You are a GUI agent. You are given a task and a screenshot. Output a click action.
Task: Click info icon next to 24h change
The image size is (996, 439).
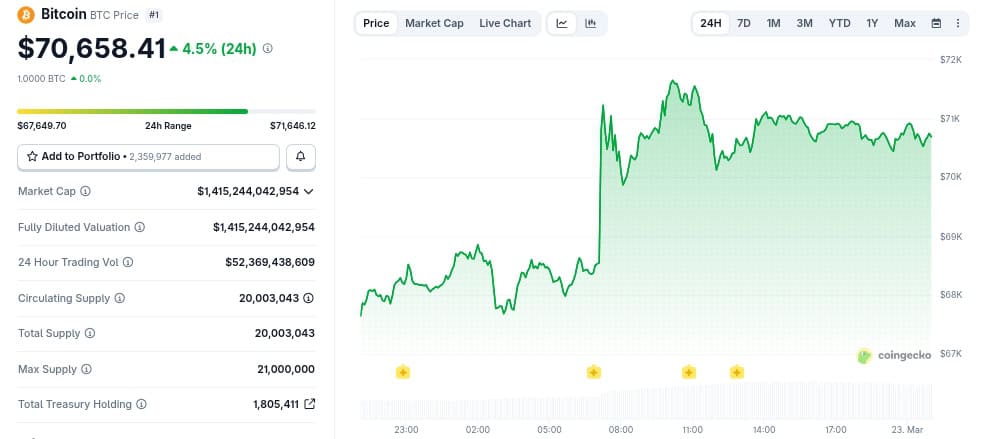(x=267, y=48)
